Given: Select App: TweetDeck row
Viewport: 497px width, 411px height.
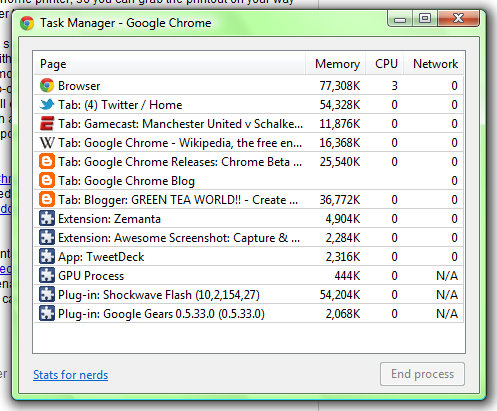Looking at the screenshot, I should point(249,257).
